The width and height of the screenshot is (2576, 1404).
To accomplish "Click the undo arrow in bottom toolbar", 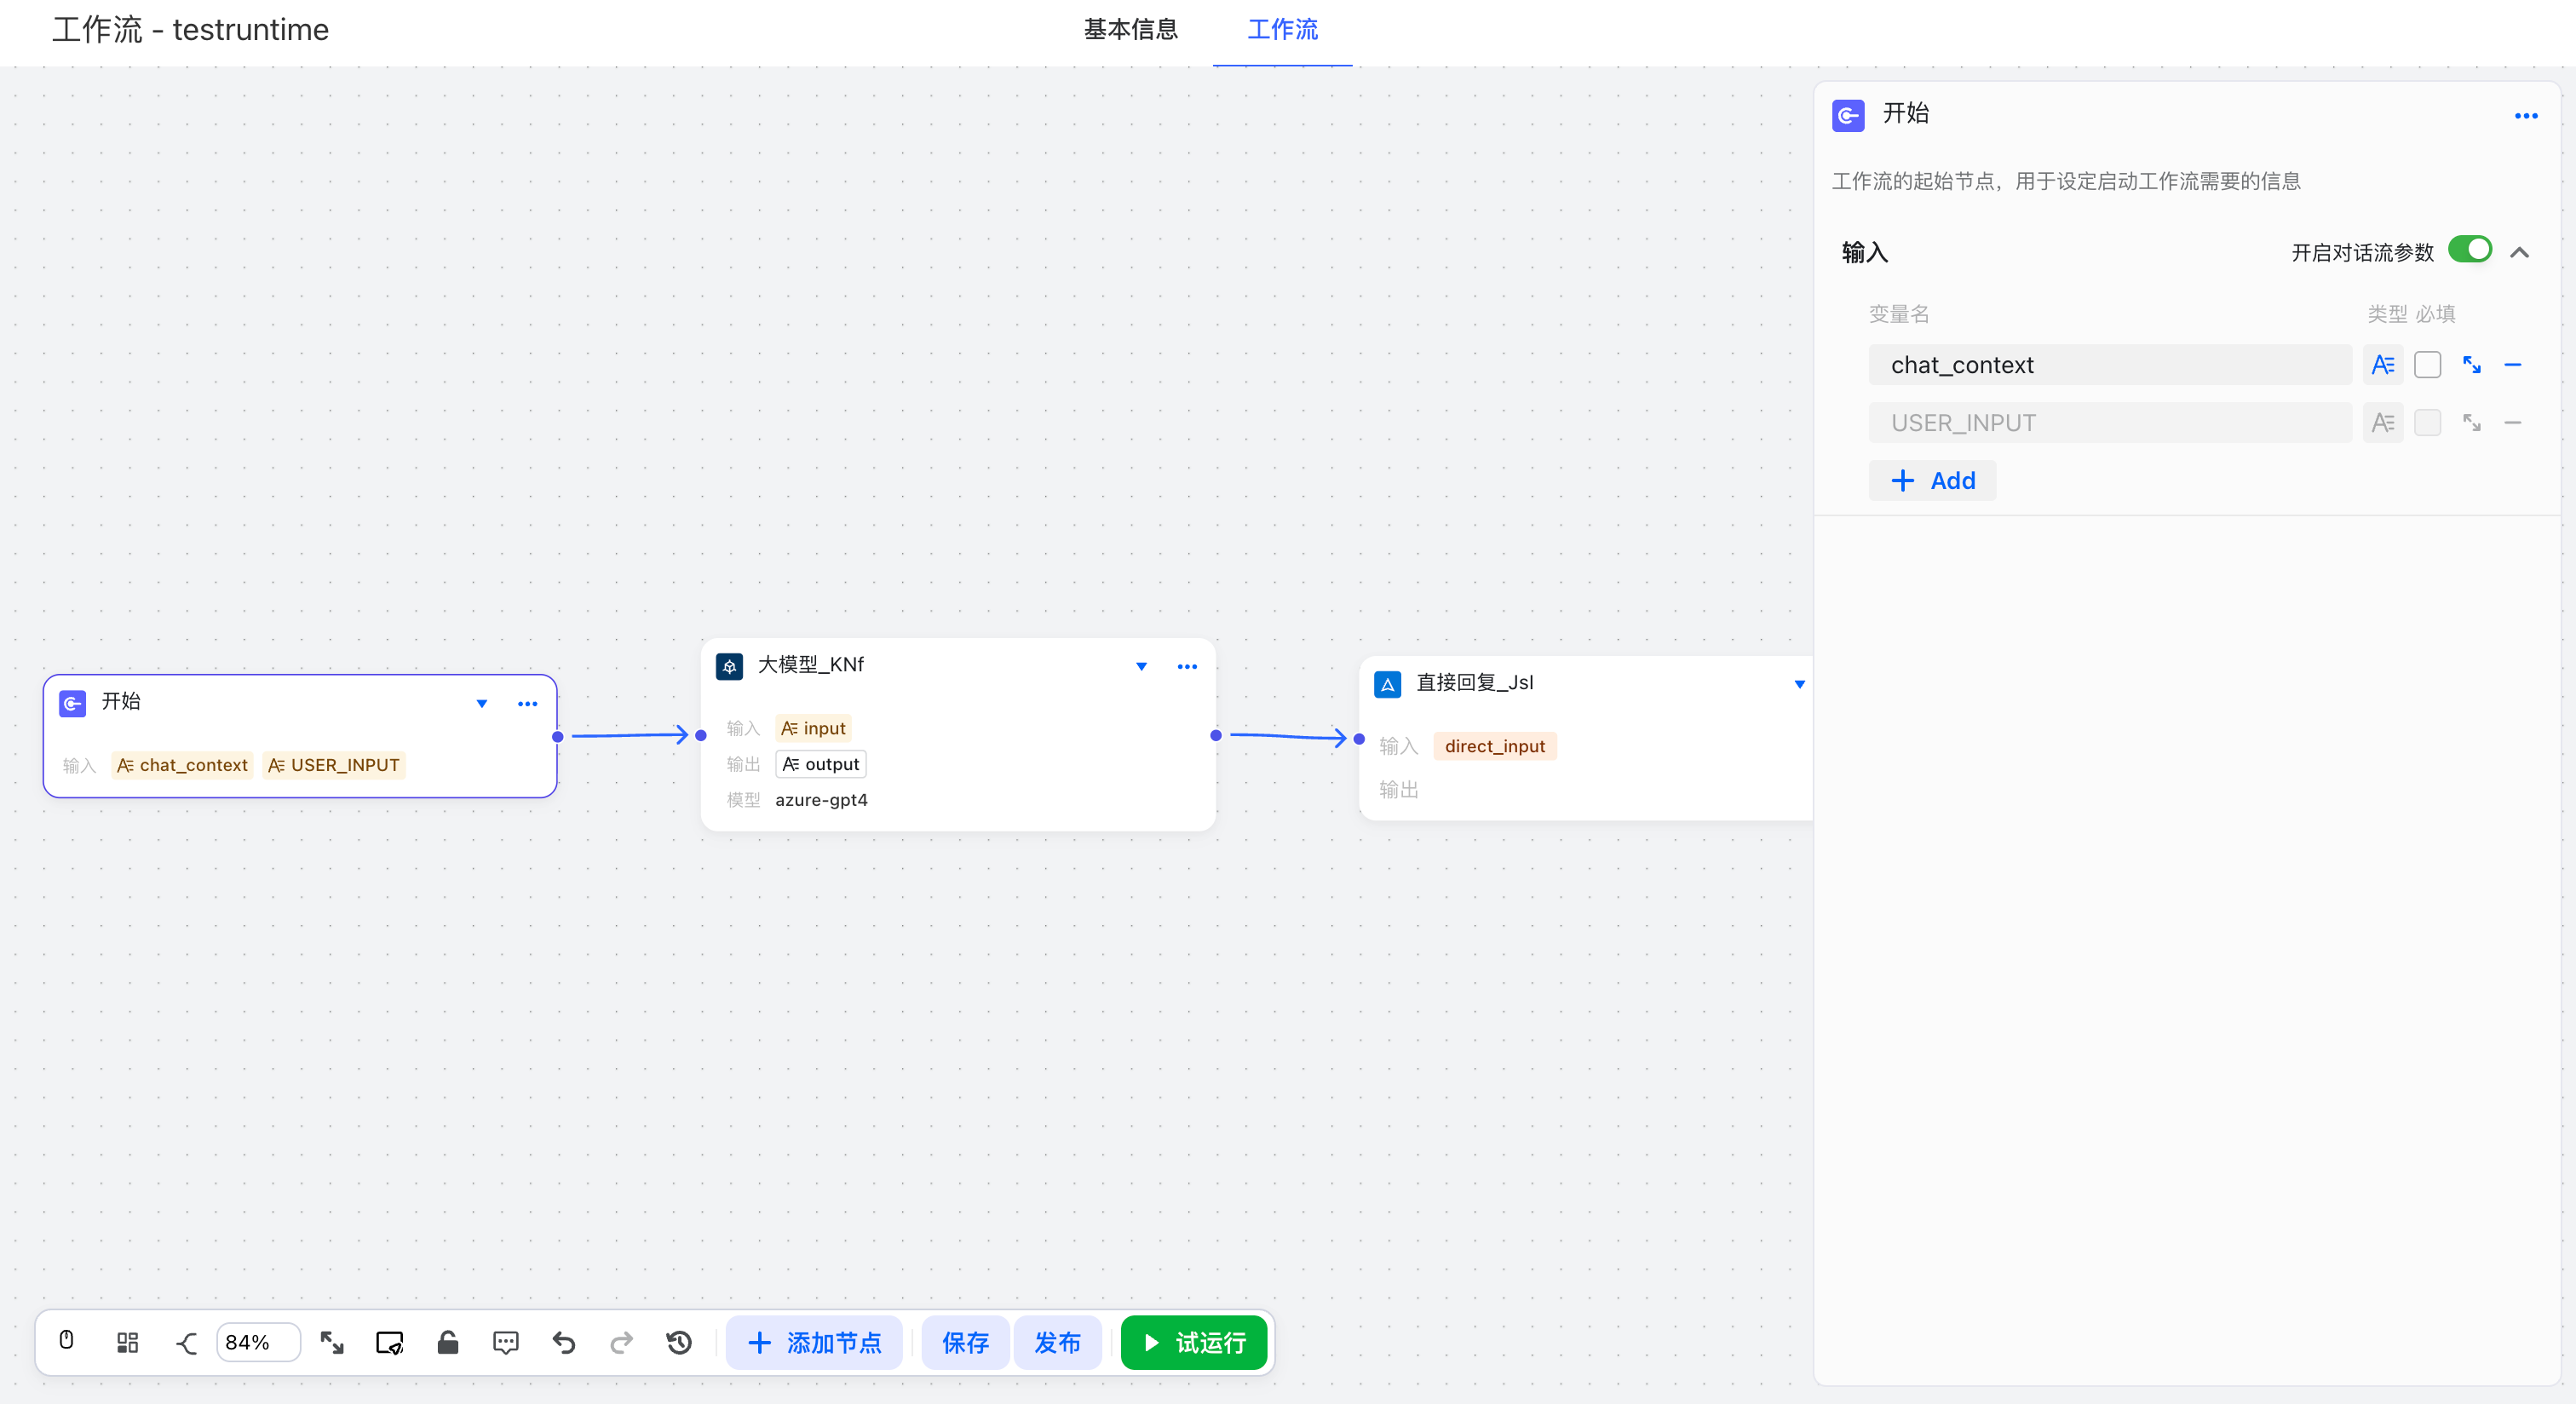I will pos(563,1342).
